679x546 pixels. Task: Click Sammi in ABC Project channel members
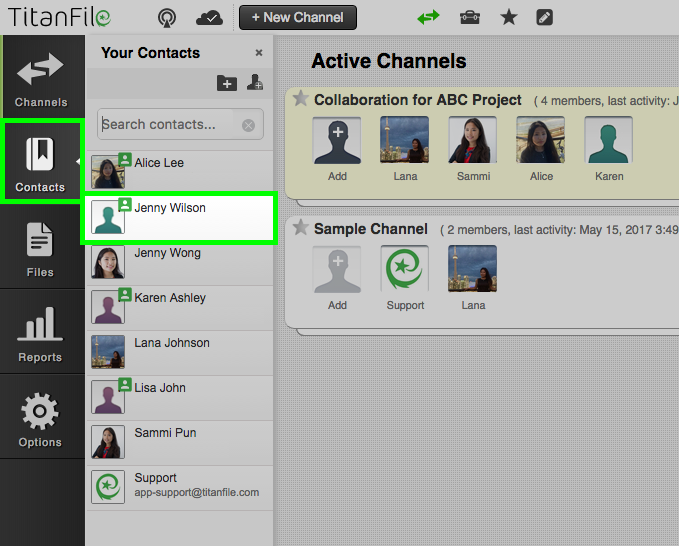coord(472,140)
